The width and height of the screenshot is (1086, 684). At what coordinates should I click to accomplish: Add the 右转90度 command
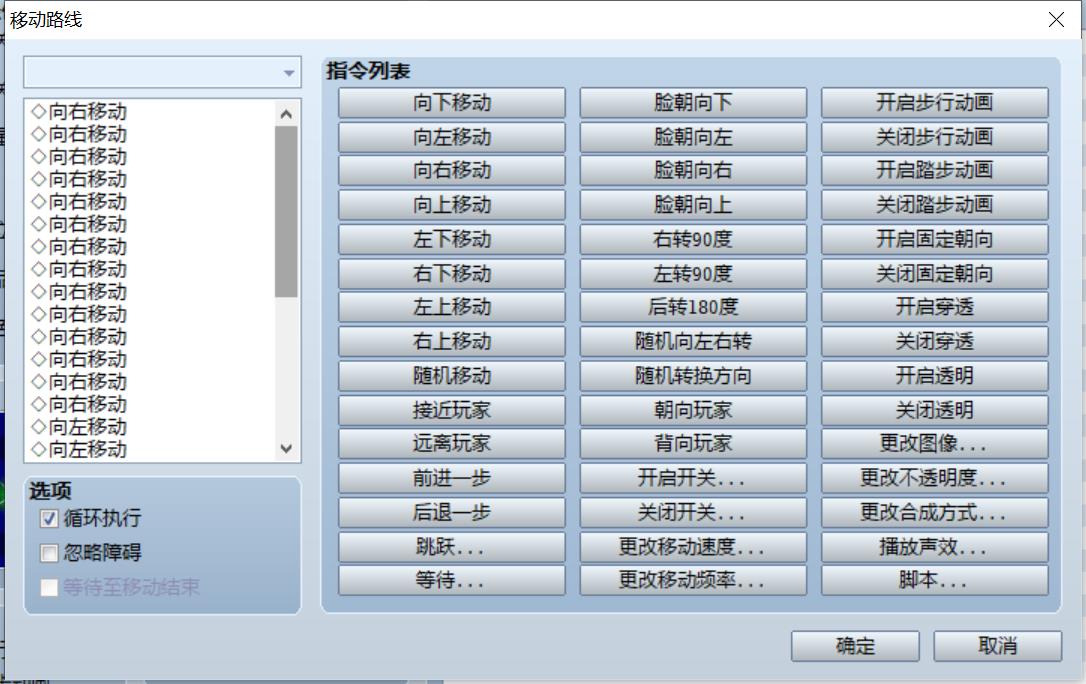(x=693, y=239)
